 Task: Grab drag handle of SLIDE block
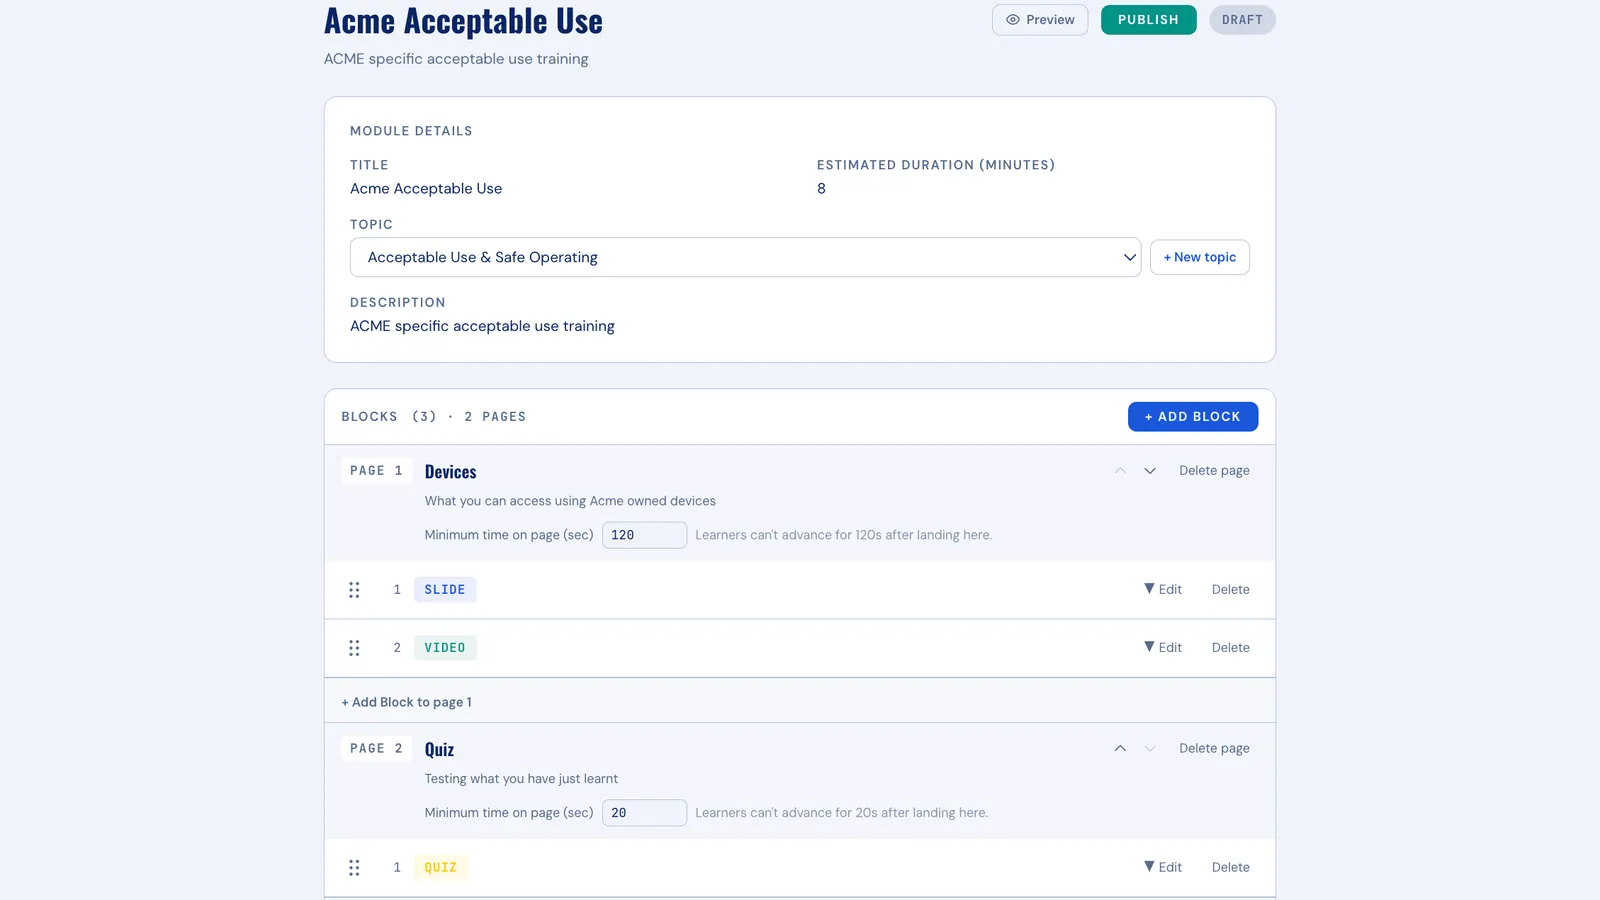[x=354, y=590]
